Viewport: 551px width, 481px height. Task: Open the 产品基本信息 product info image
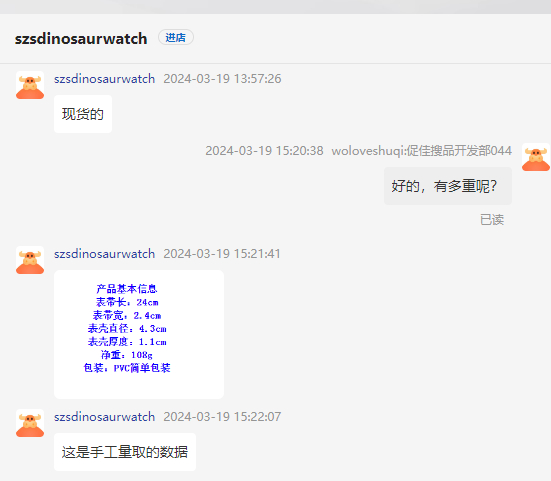[139, 334]
